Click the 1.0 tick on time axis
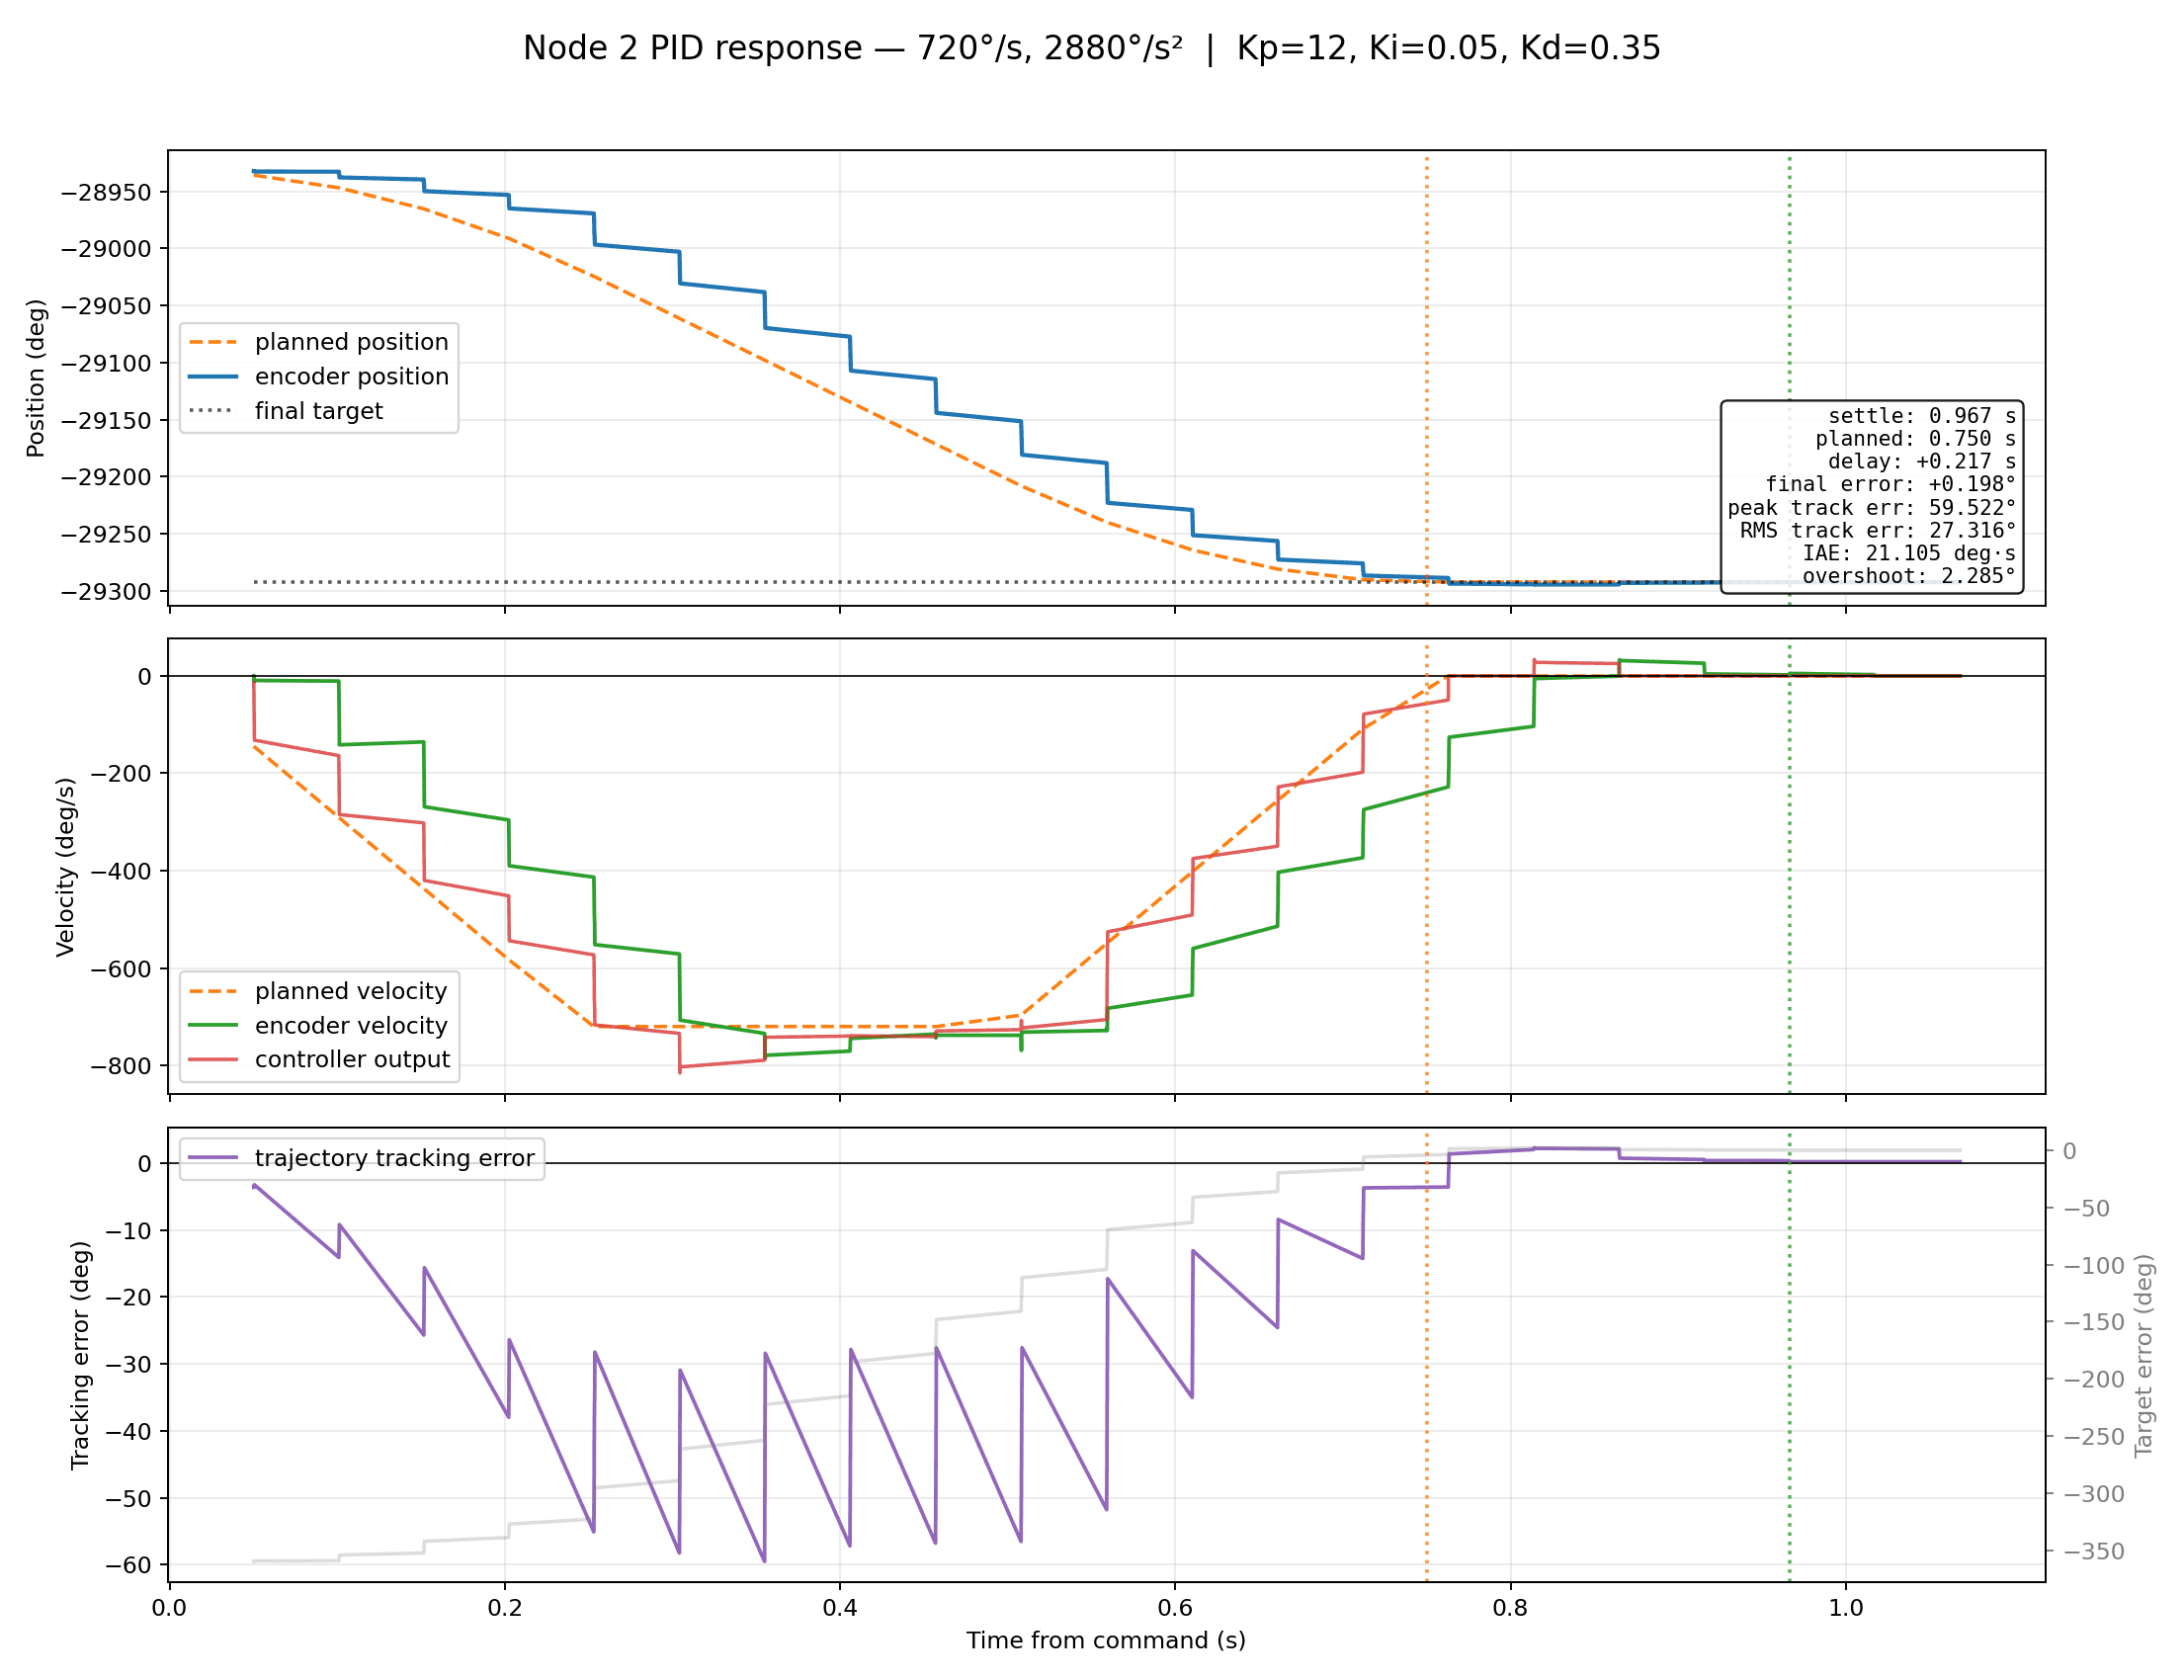This screenshot has width=2184, height=1680. point(1846,1608)
